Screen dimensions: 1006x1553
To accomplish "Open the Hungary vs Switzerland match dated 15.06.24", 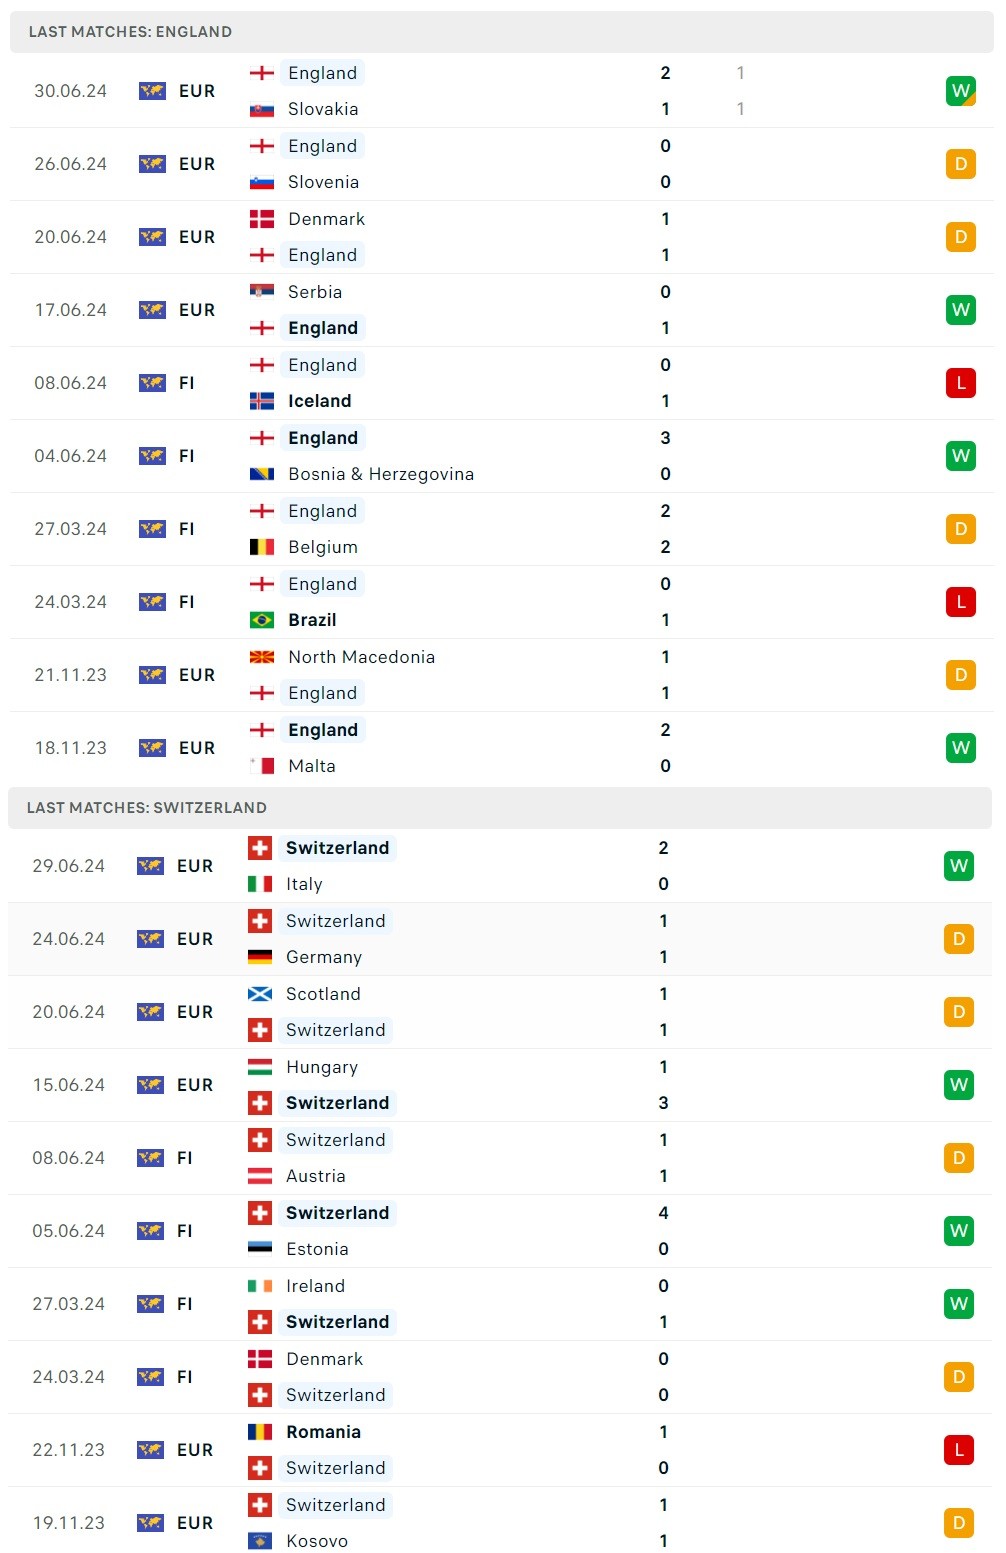I will (x=500, y=1085).
